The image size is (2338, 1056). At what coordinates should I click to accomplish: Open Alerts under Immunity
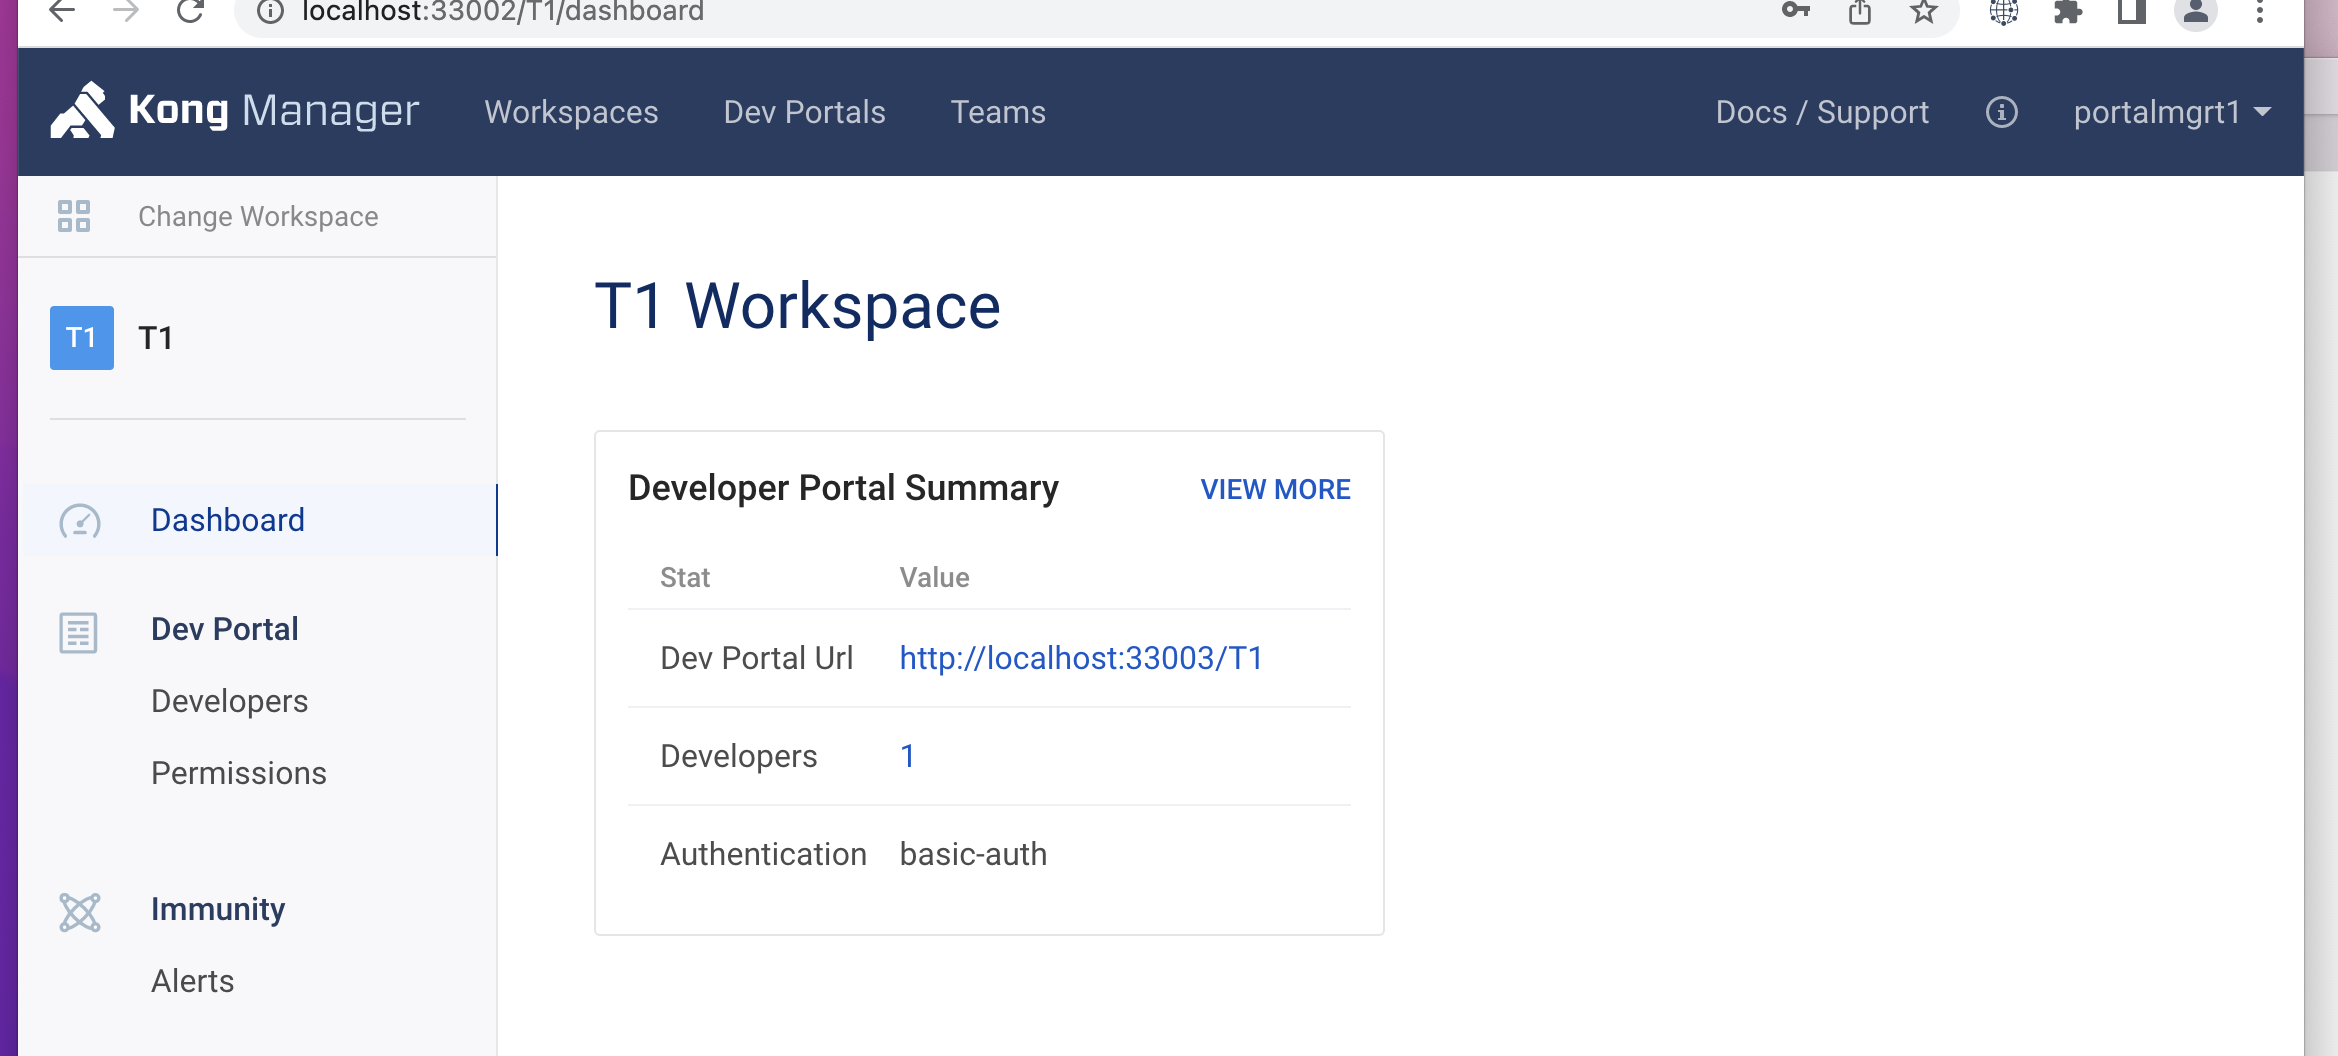(193, 981)
